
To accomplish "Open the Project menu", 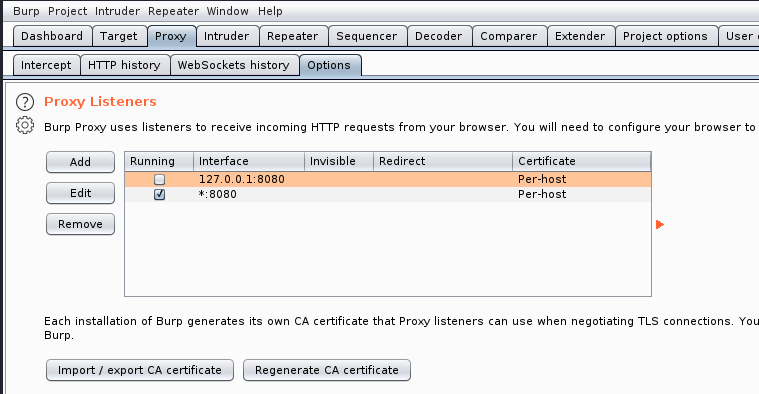I will point(67,11).
